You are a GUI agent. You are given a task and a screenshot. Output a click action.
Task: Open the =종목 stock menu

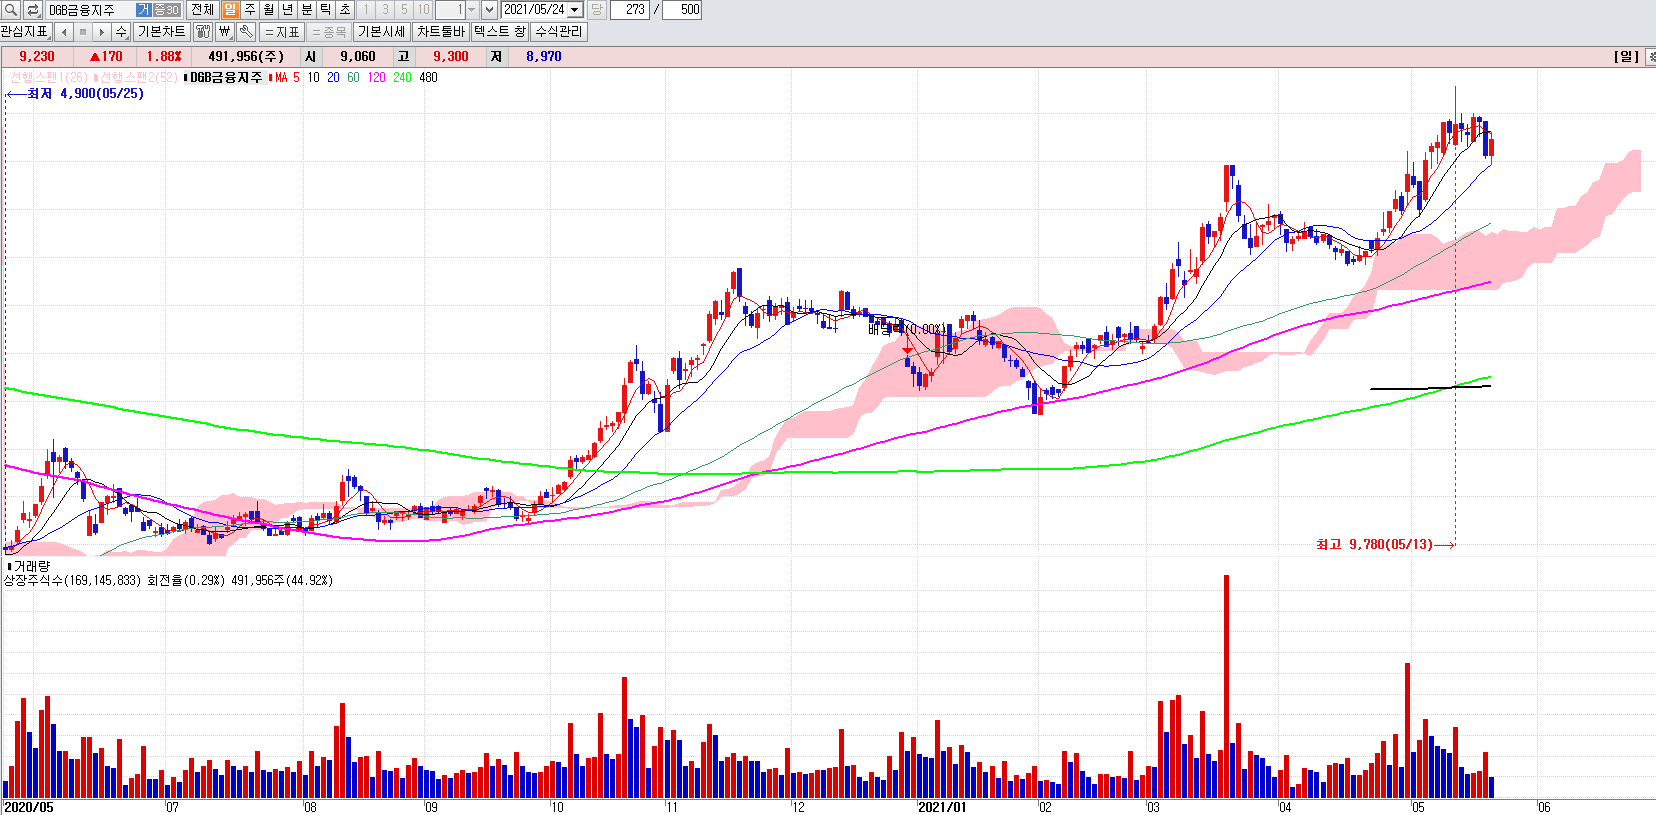pyautogui.click(x=329, y=31)
